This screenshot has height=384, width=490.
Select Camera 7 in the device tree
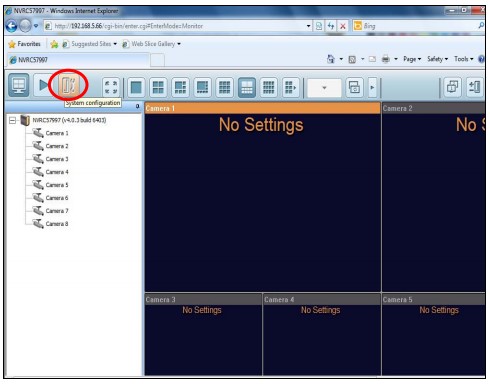57,211
